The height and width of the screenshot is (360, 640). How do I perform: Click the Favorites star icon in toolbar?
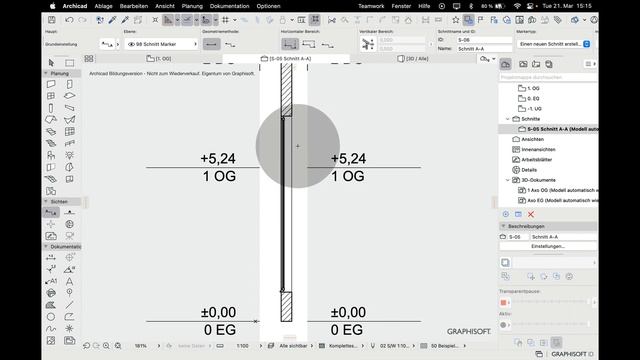click(x=456, y=20)
